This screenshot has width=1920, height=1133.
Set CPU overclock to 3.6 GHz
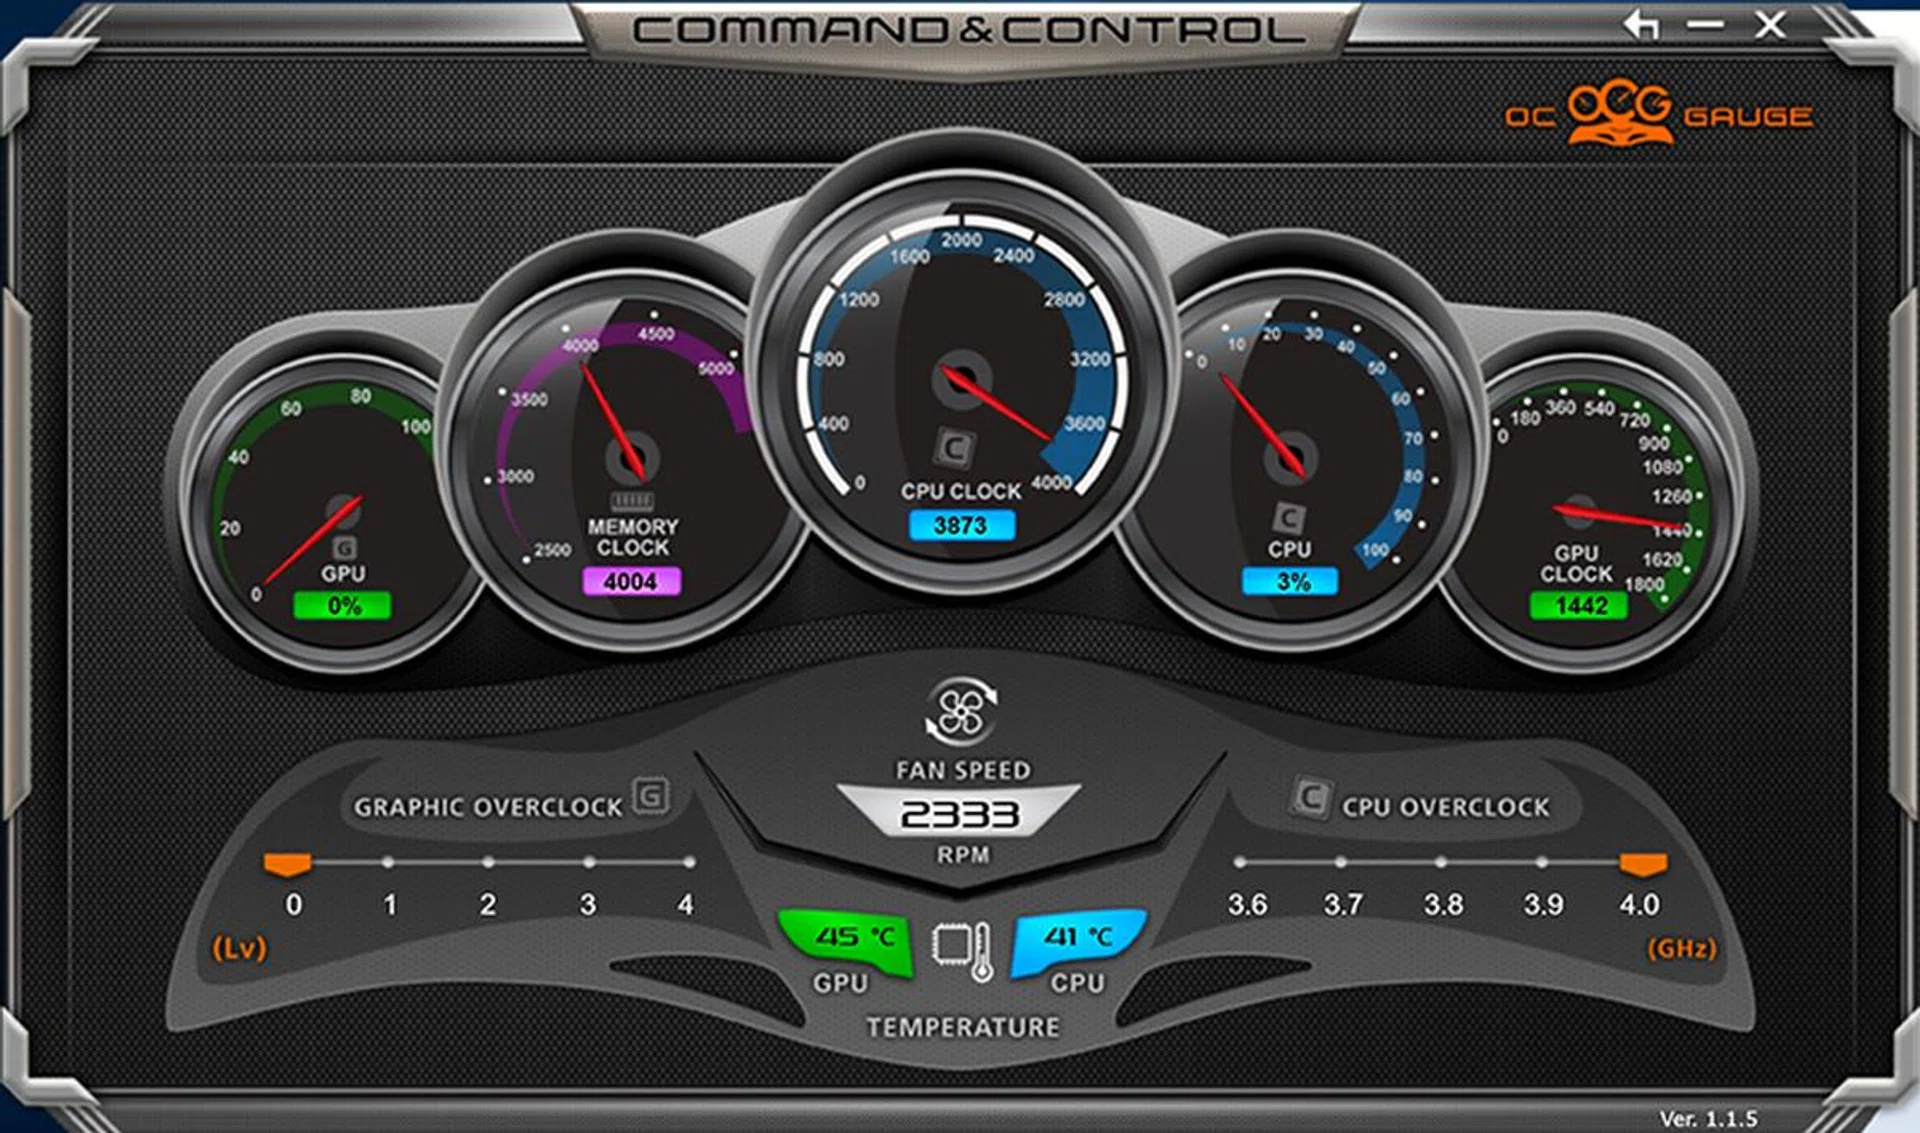[1240, 861]
